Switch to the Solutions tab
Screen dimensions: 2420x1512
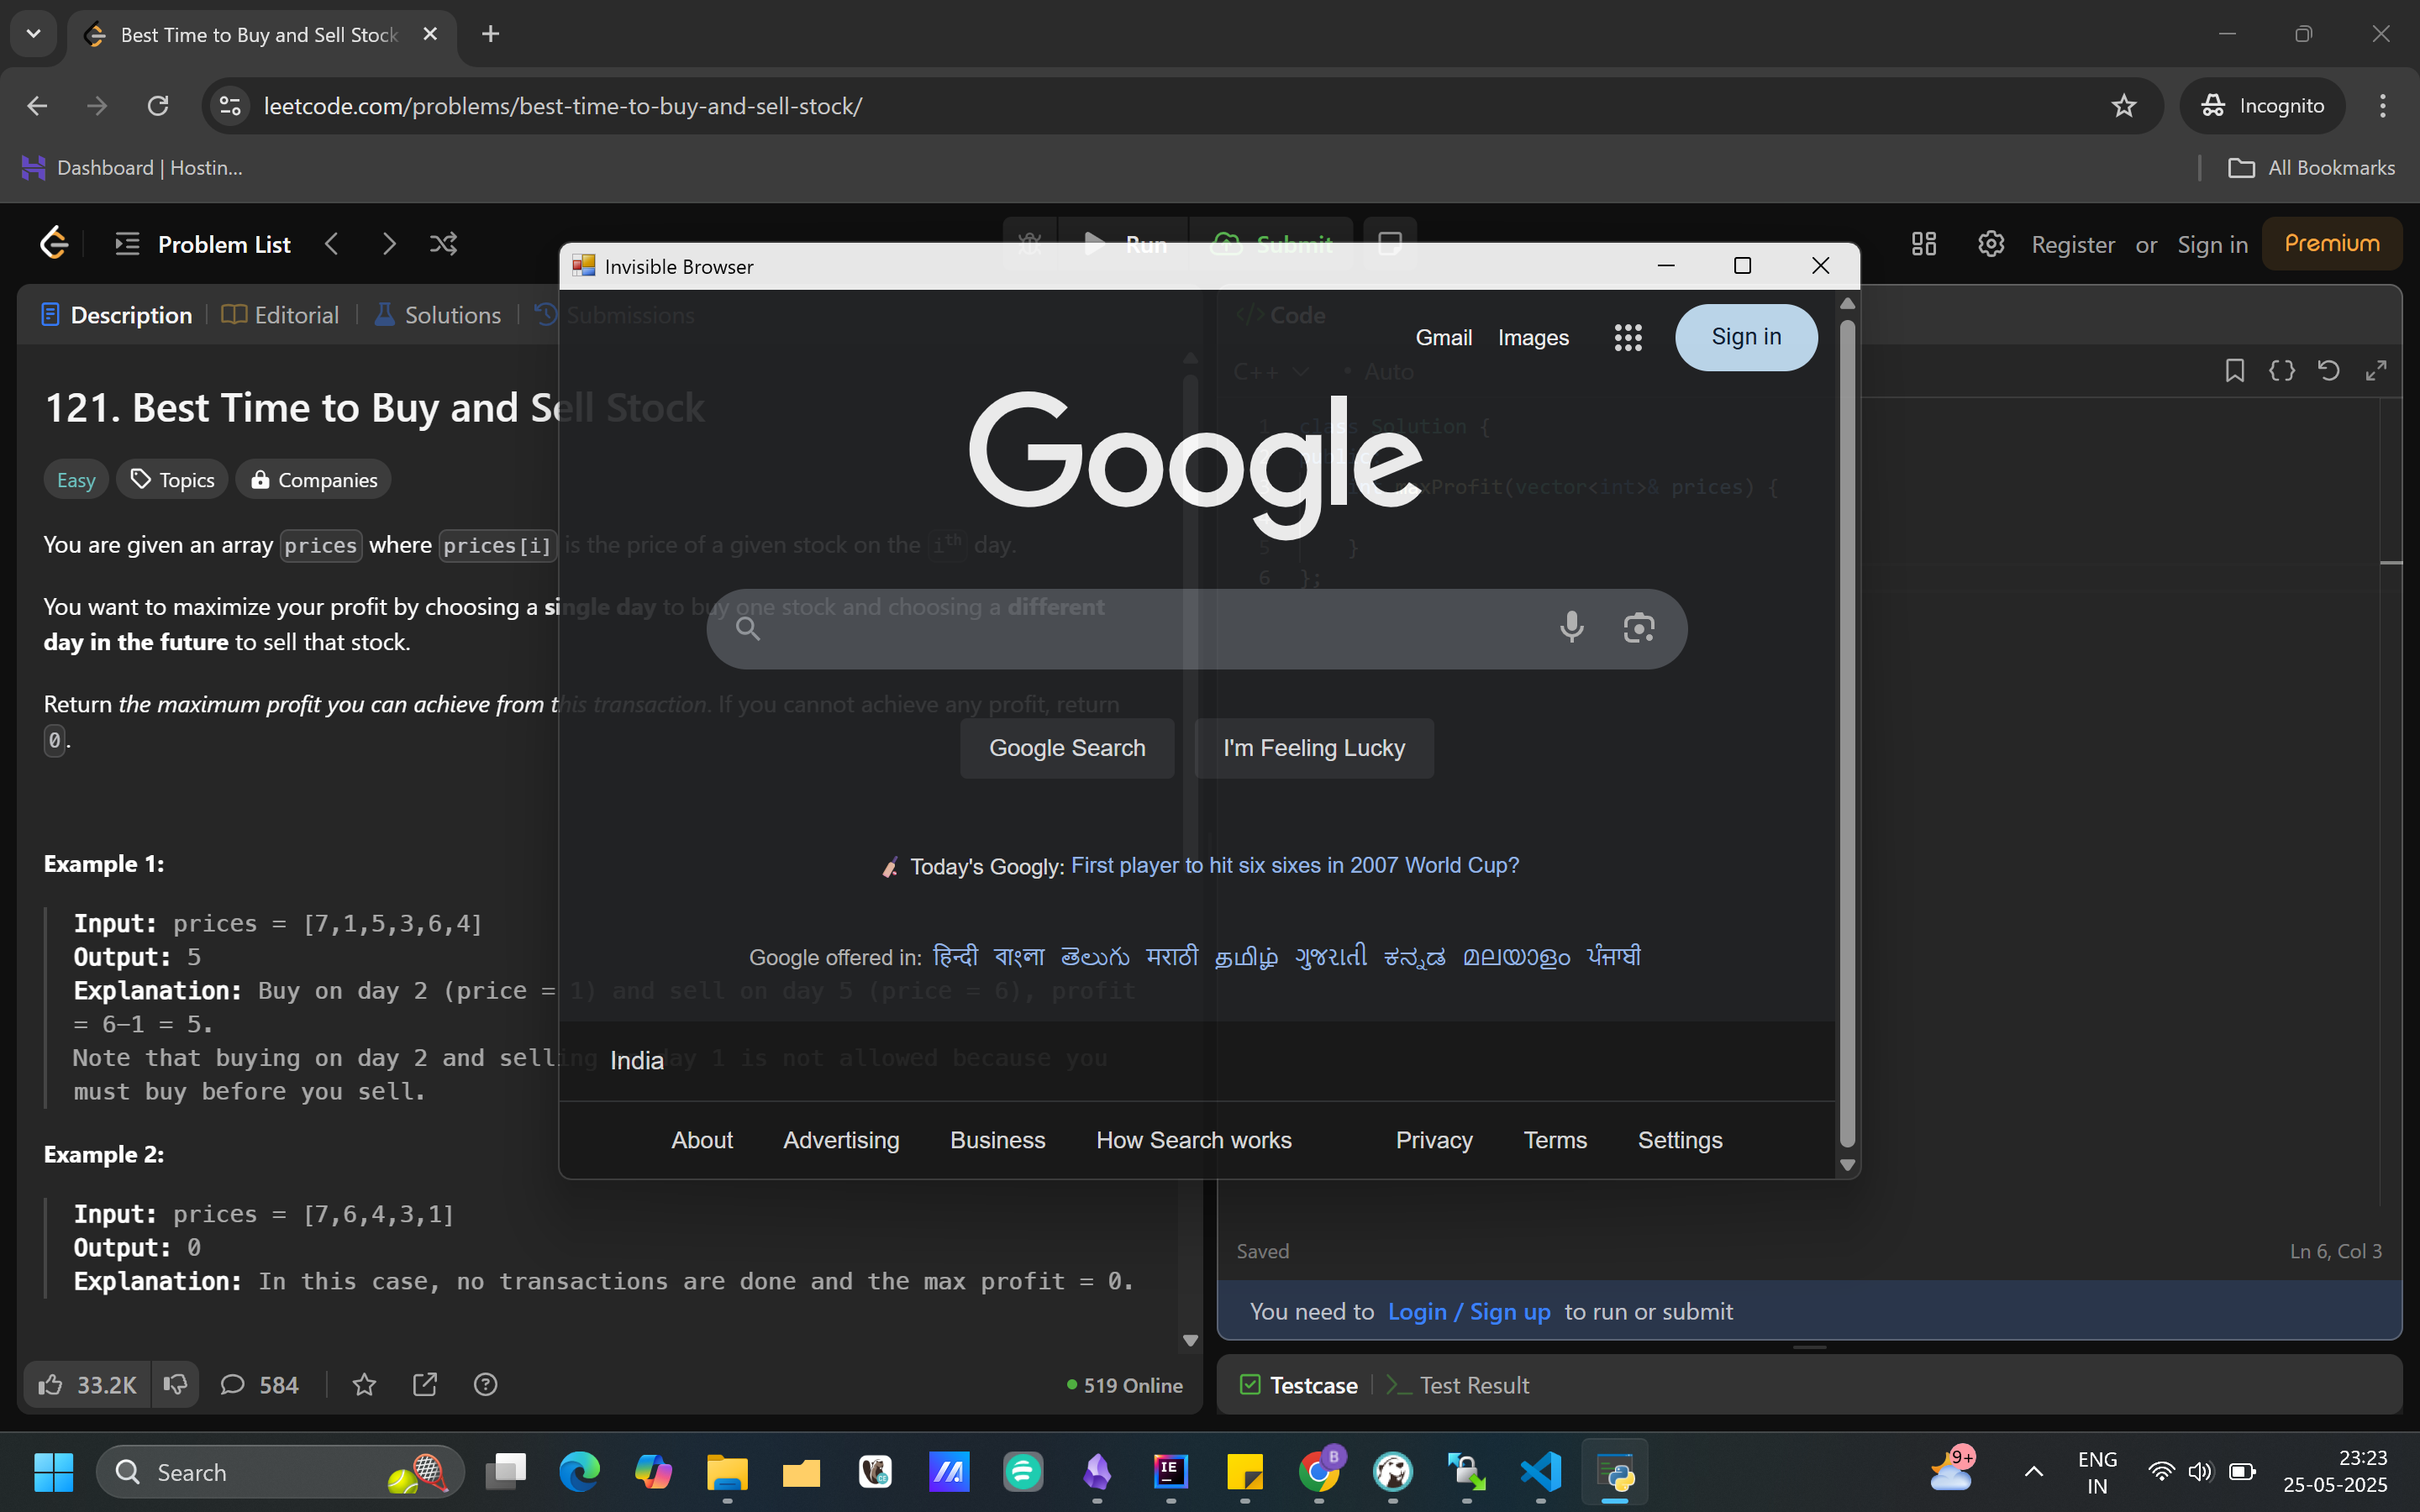pyautogui.click(x=437, y=315)
